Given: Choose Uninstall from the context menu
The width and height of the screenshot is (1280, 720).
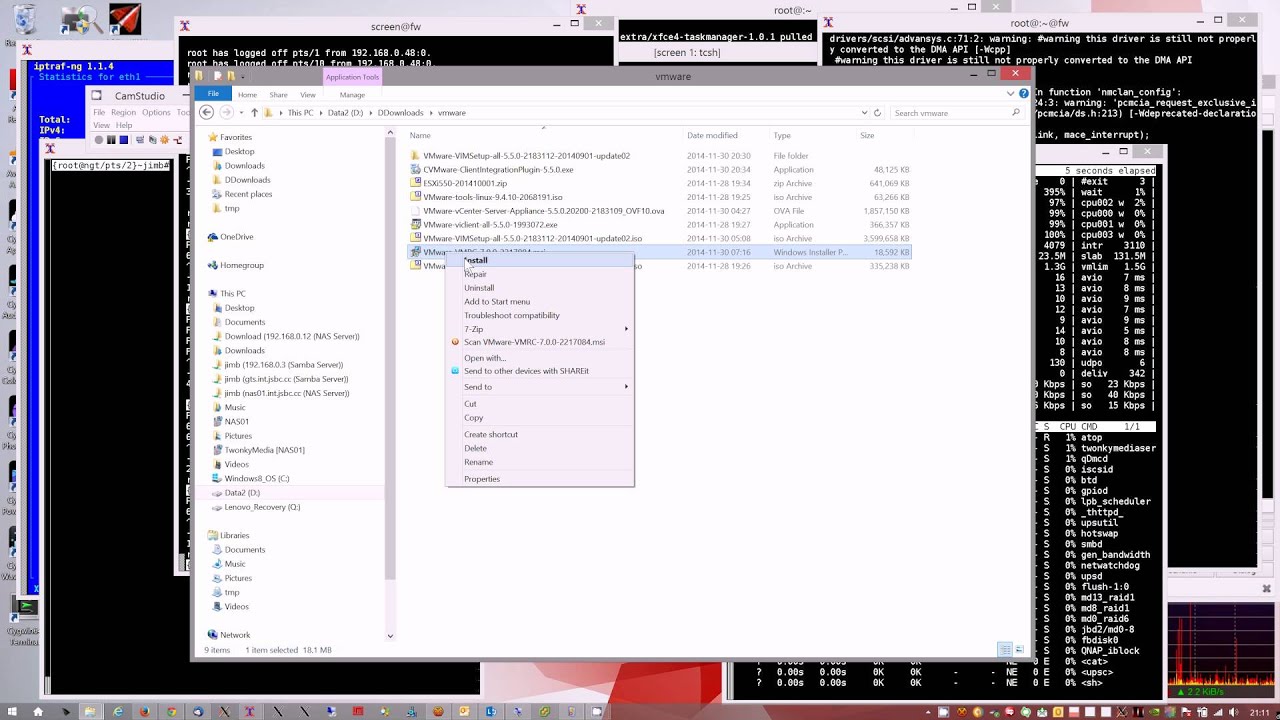Looking at the screenshot, I should pyautogui.click(x=479, y=288).
